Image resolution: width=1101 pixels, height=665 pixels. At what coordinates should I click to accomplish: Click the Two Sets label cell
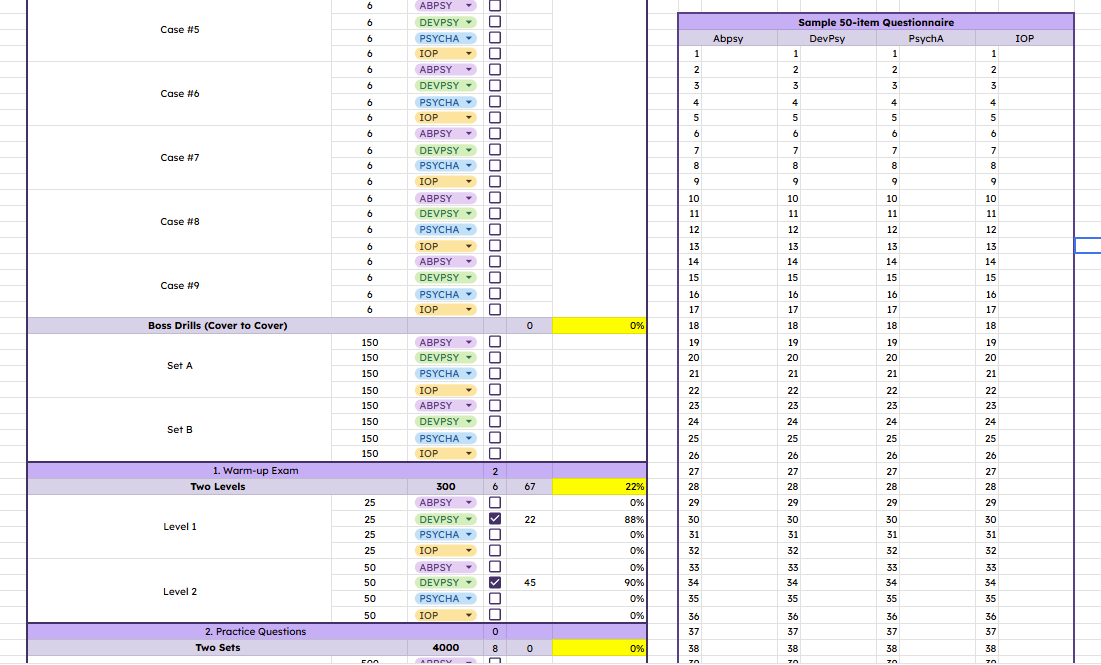coord(218,648)
